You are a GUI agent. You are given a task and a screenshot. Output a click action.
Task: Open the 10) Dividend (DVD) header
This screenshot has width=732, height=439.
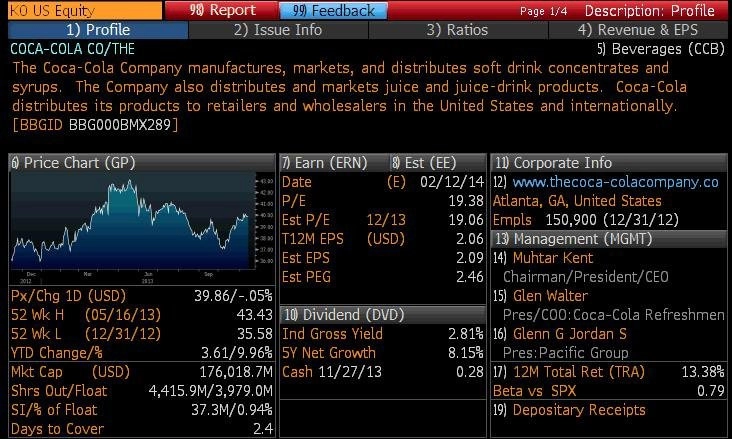(383, 315)
